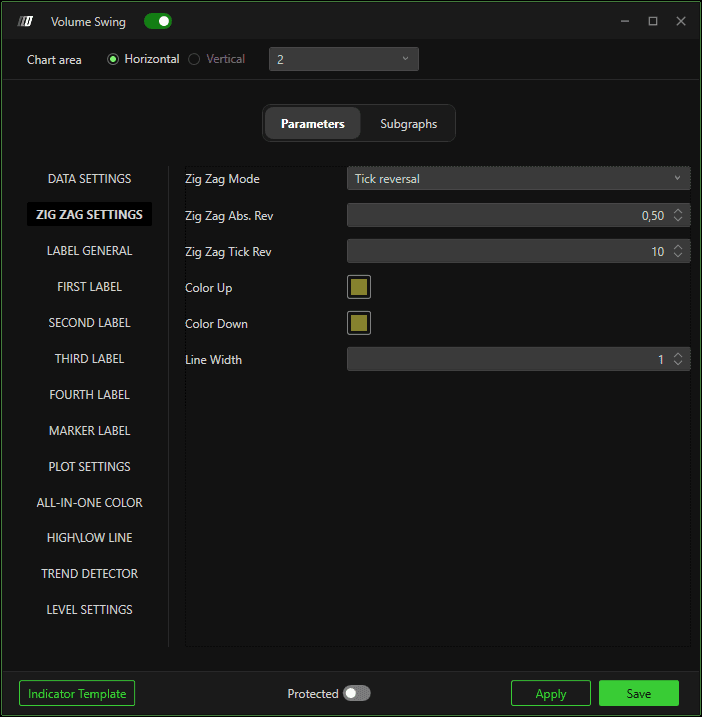Image resolution: width=702 pixels, height=717 pixels.
Task: Open DATA SETTINGS section
Action: click(x=90, y=179)
